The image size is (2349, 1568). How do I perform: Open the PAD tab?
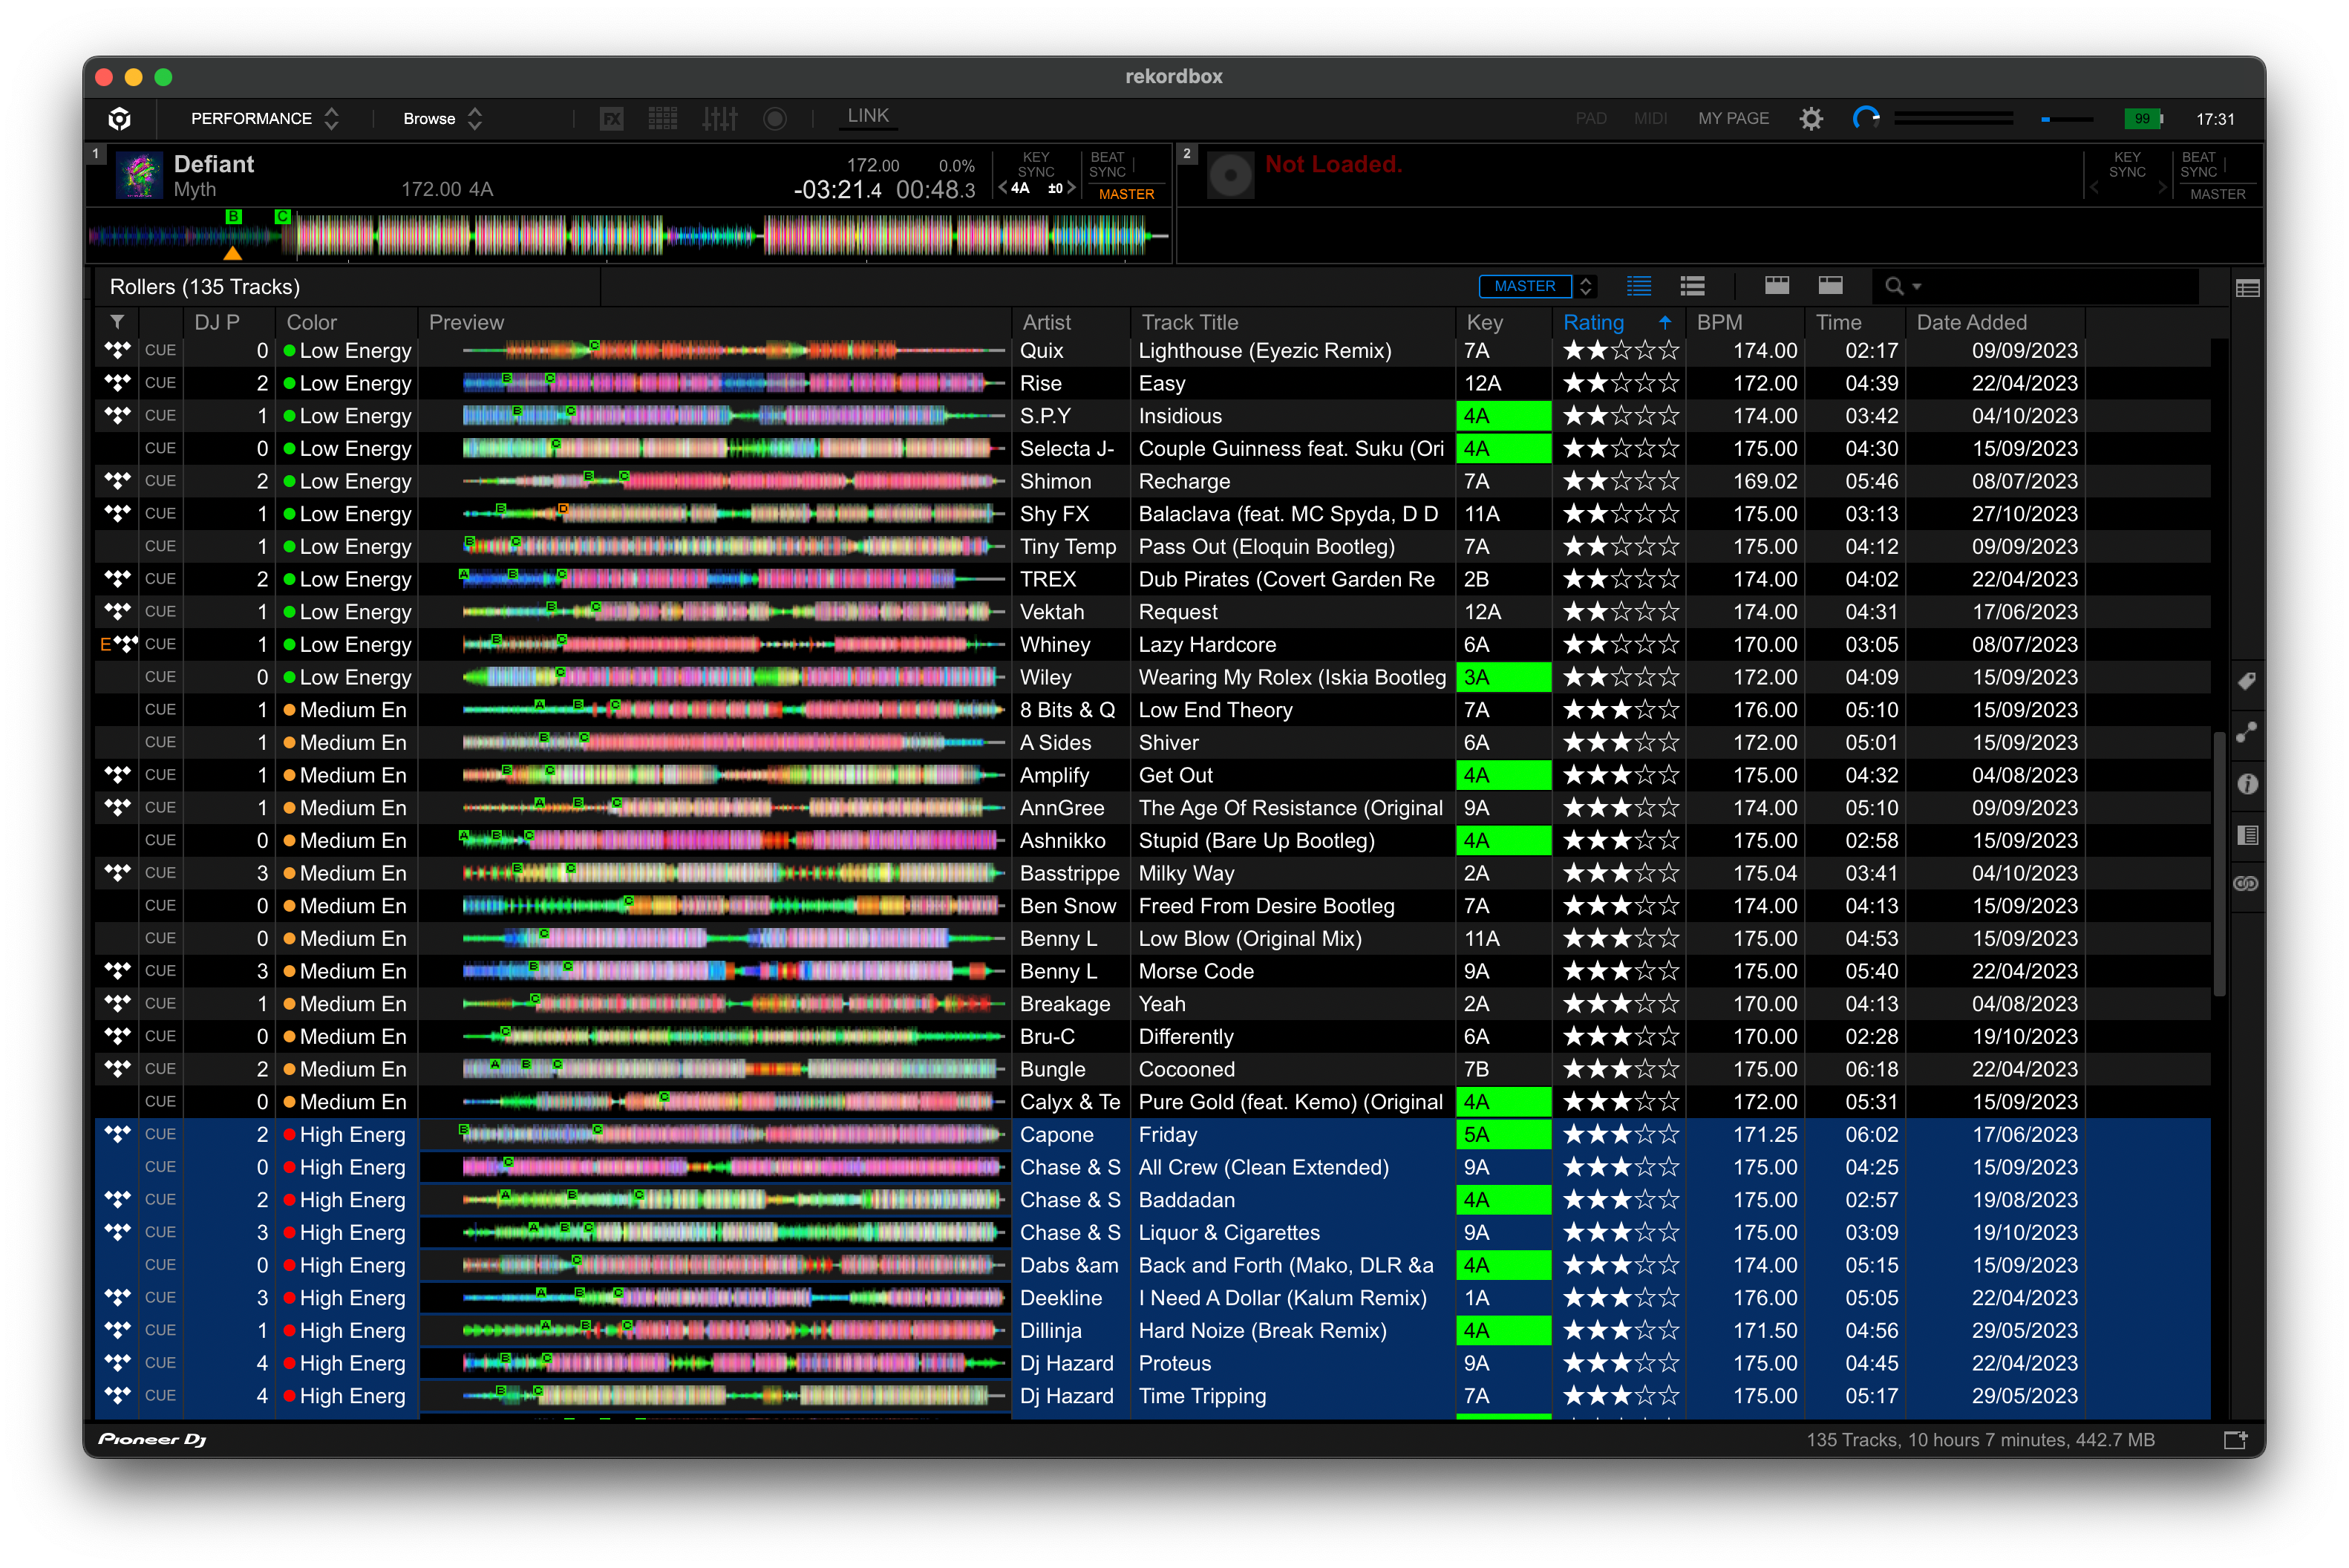click(x=1590, y=119)
